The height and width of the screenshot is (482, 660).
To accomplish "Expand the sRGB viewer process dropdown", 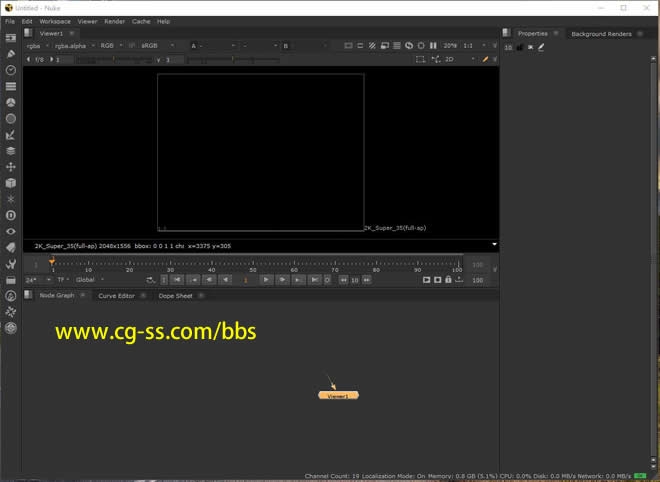I will coord(157,46).
